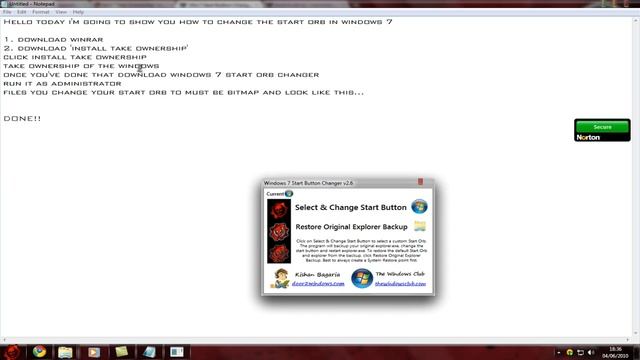Click the first line starting 'Hello today'
Image resolution: width=640 pixels, height=360 pixels.
tap(198, 22)
